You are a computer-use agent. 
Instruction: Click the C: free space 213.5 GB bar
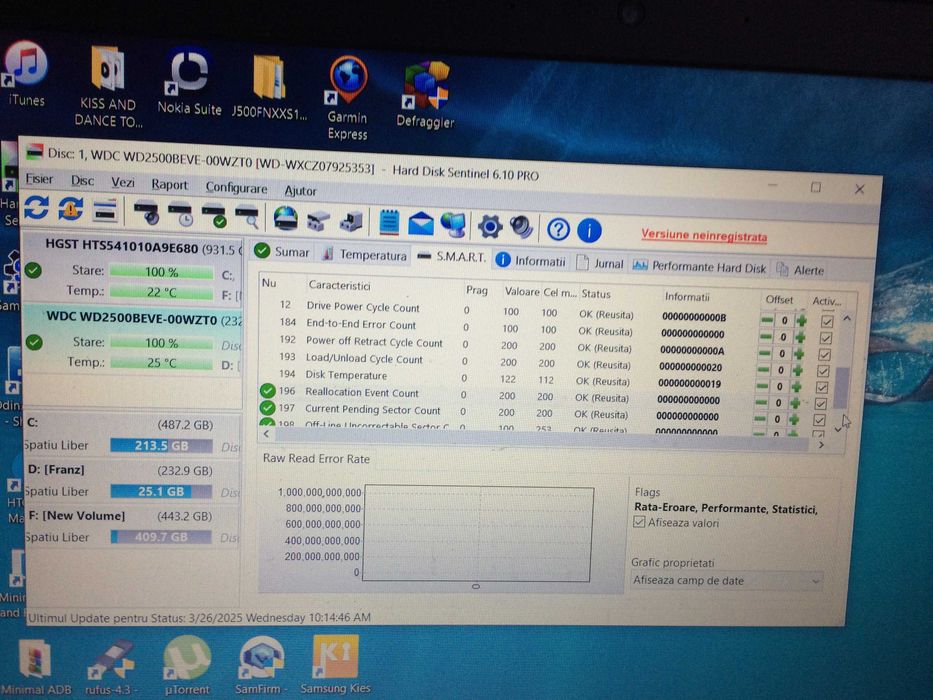[x=161, y=446]
